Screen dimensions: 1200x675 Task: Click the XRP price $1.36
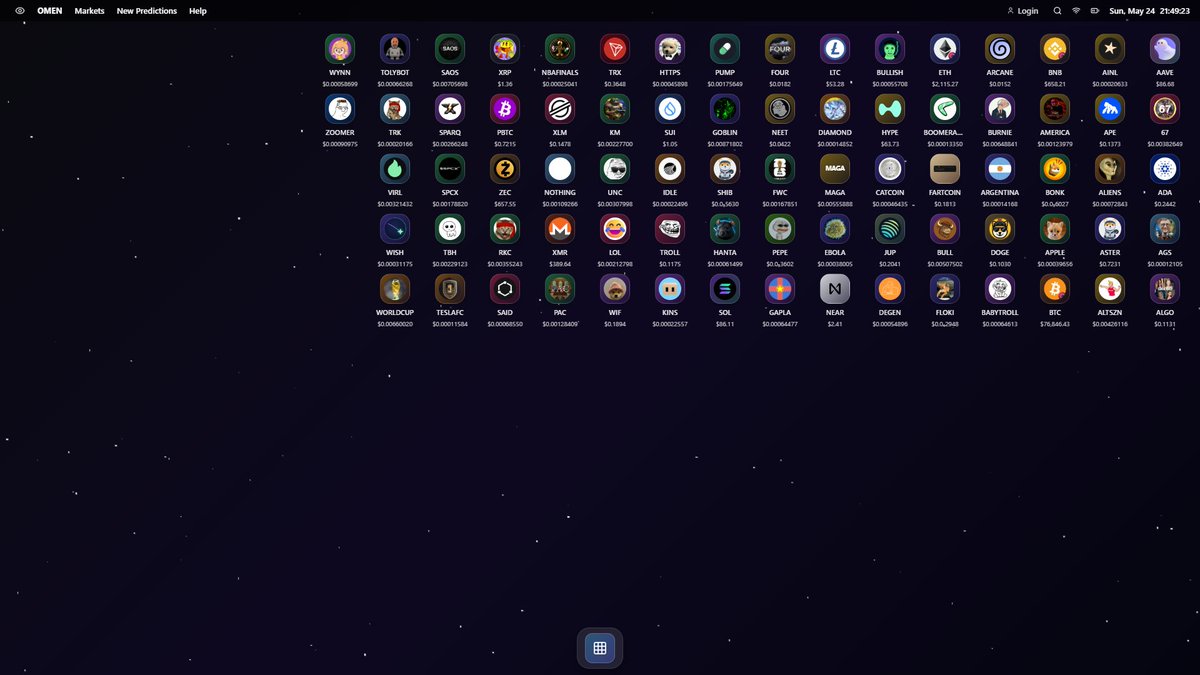[505, 84]
